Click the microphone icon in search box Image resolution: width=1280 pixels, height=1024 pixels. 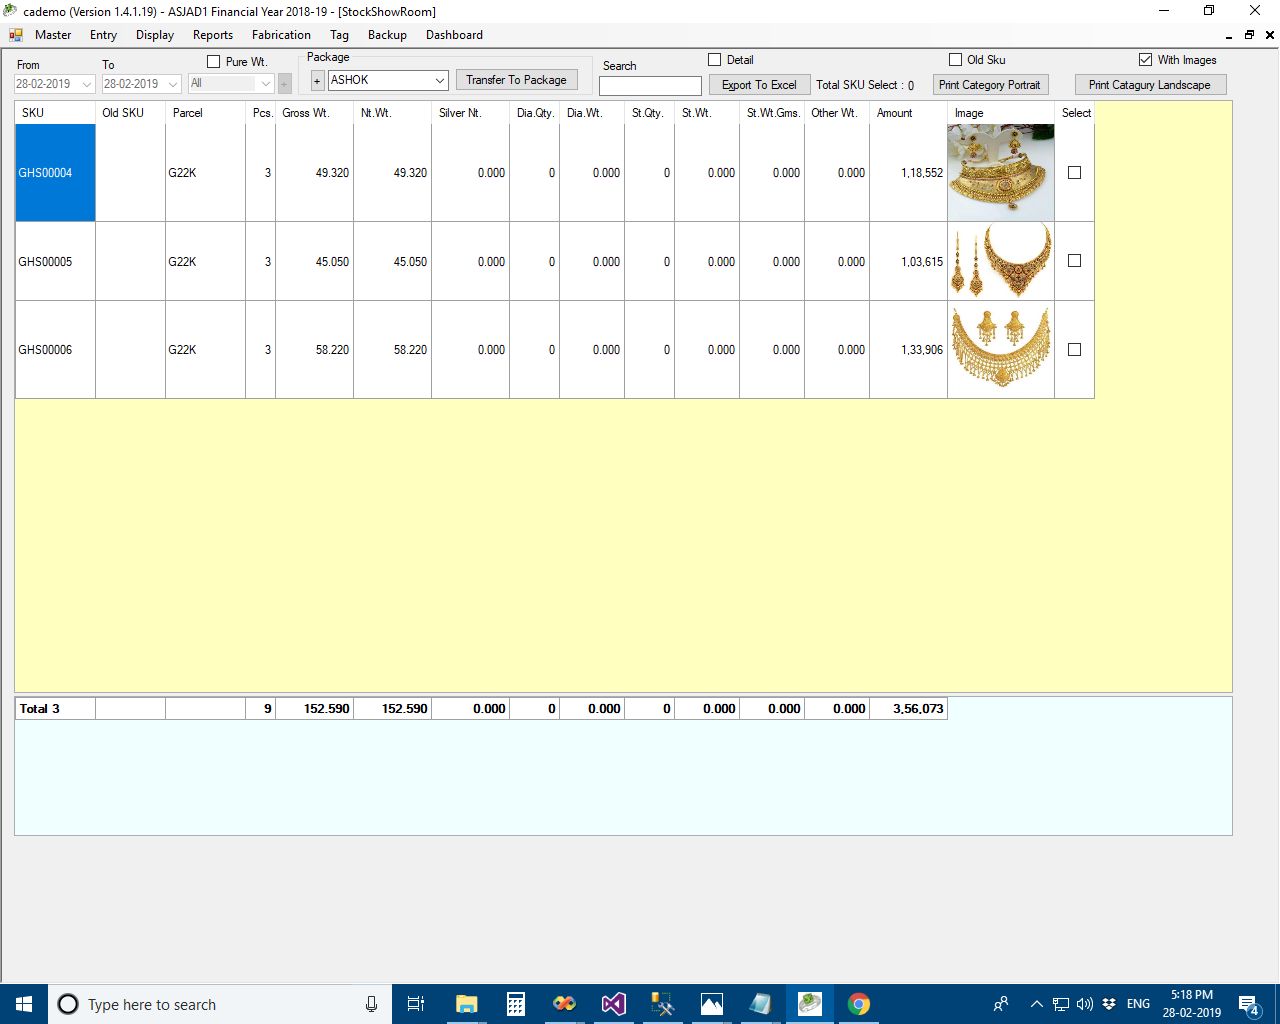coord(371,1004)
